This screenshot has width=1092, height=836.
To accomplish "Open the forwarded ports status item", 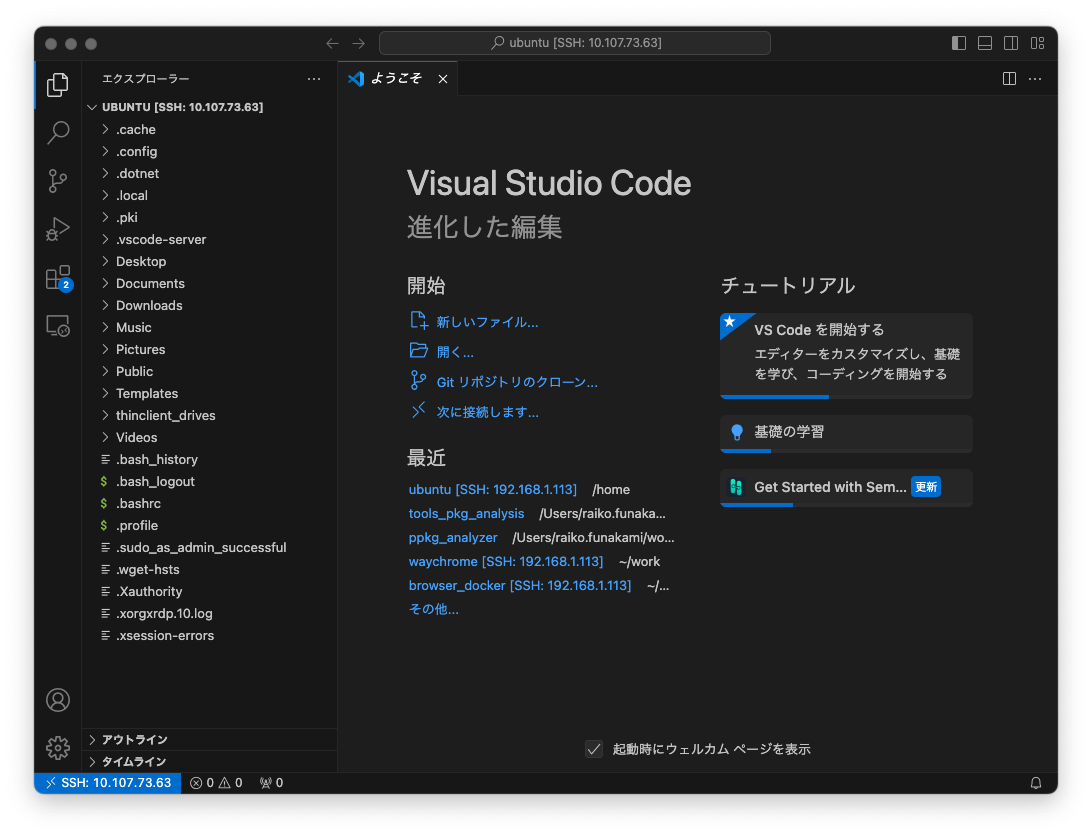I will pos(272,783).
